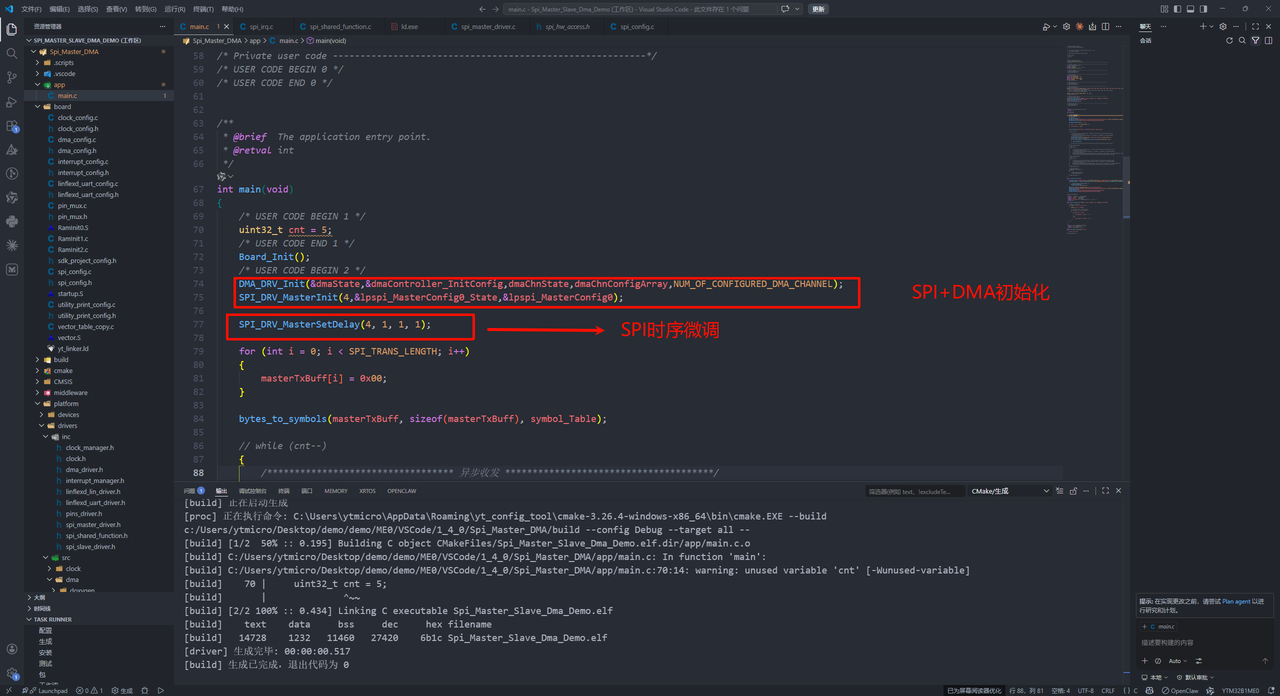1280x696 pixels.
Task: Open the Extensions view icon
Action: coord(12,127)
